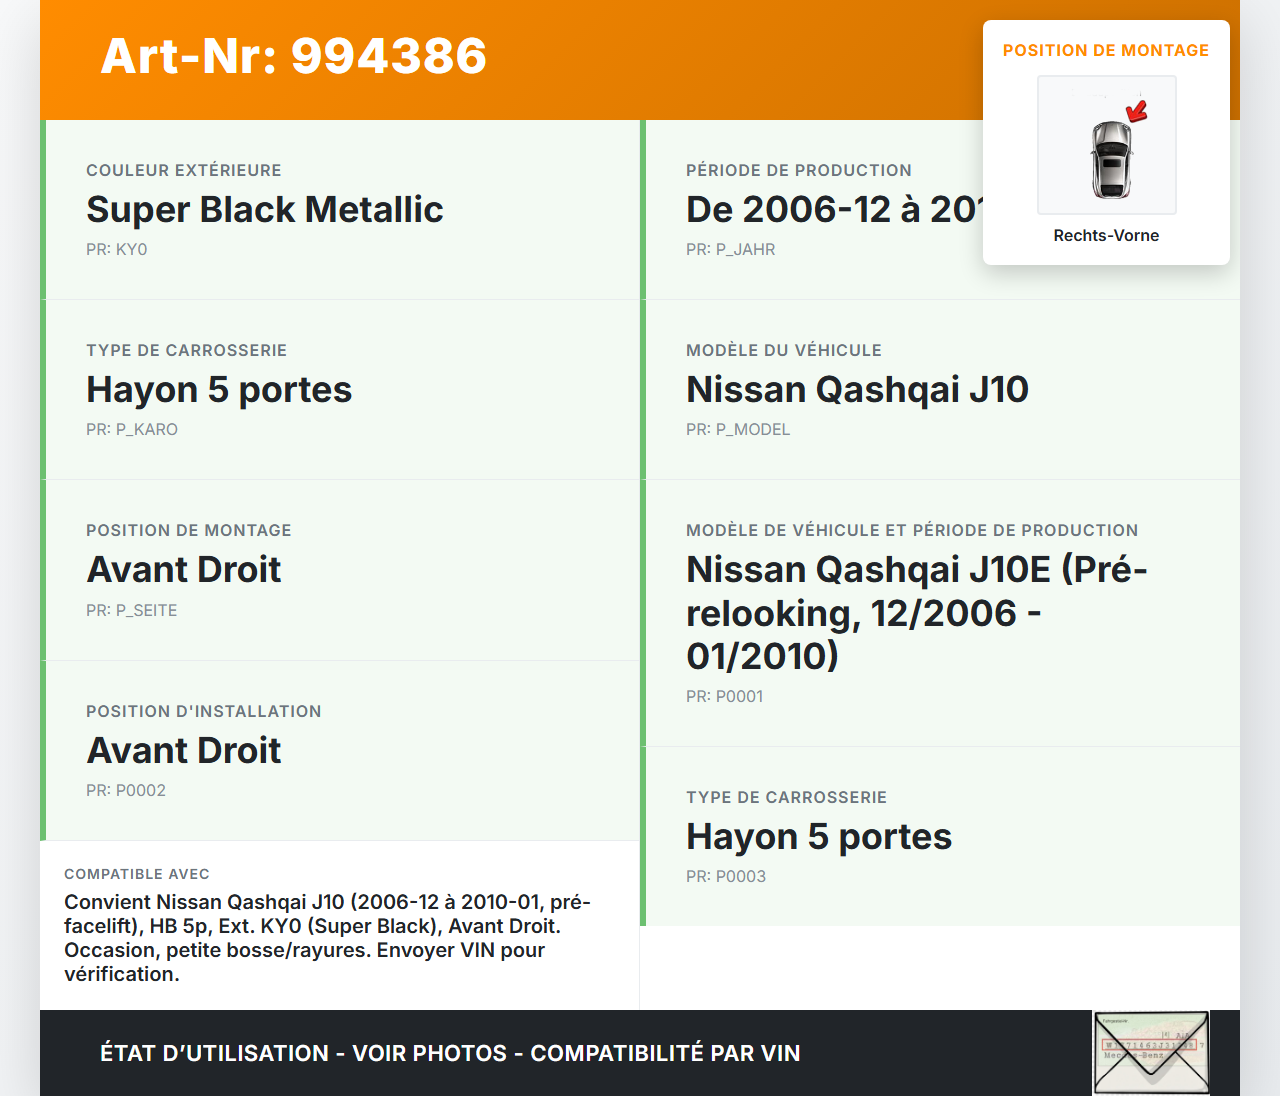Click the Art-Nr: 994386 heading
Image resolution: width=1280 pixels, height=1096 pixels.
(x=293, y=56)
